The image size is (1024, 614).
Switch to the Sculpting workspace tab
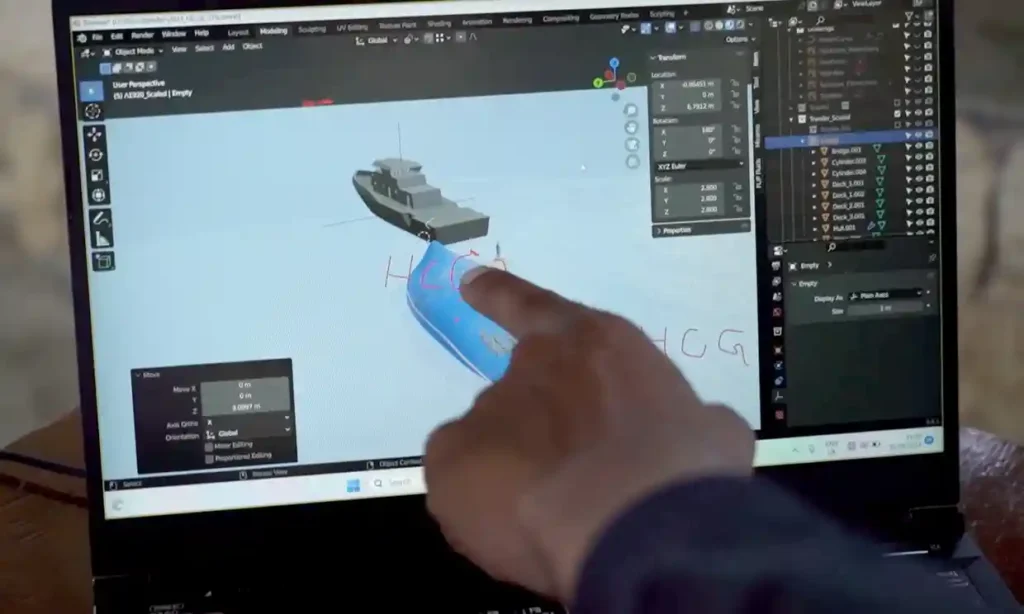click(312, 29)
